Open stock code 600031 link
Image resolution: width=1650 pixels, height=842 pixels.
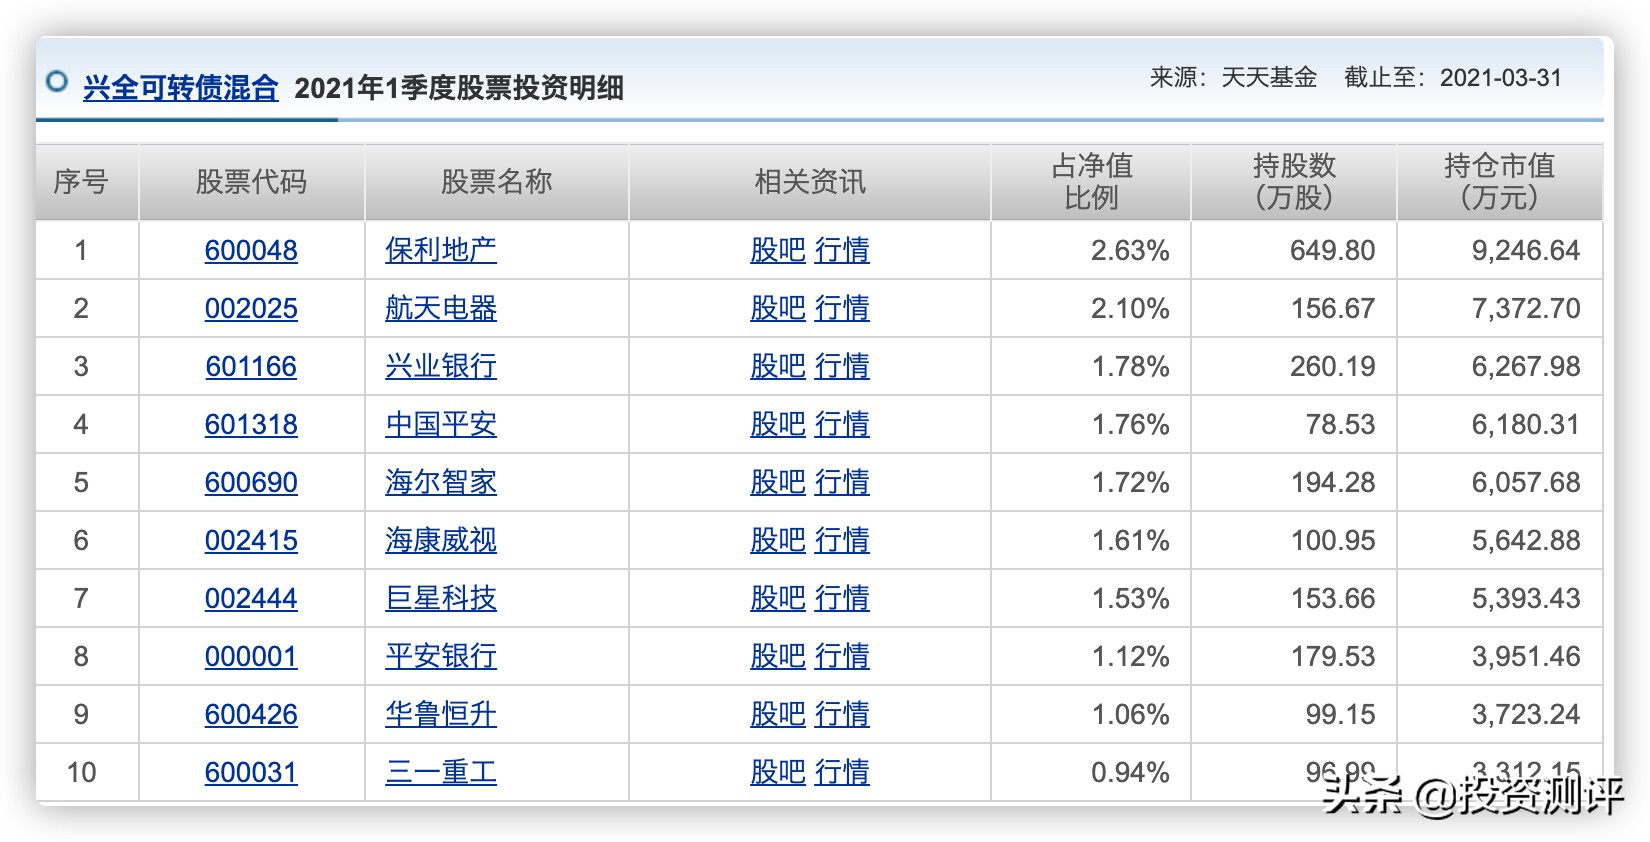pos(251,772)
